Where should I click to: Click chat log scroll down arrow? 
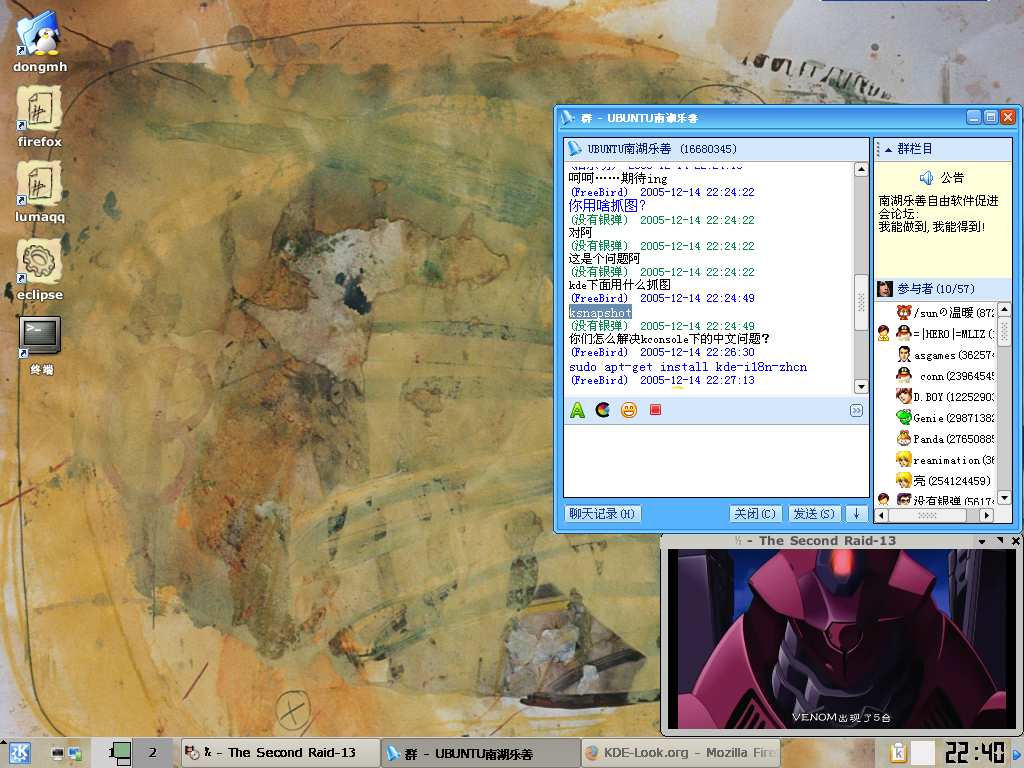[861, 387]
